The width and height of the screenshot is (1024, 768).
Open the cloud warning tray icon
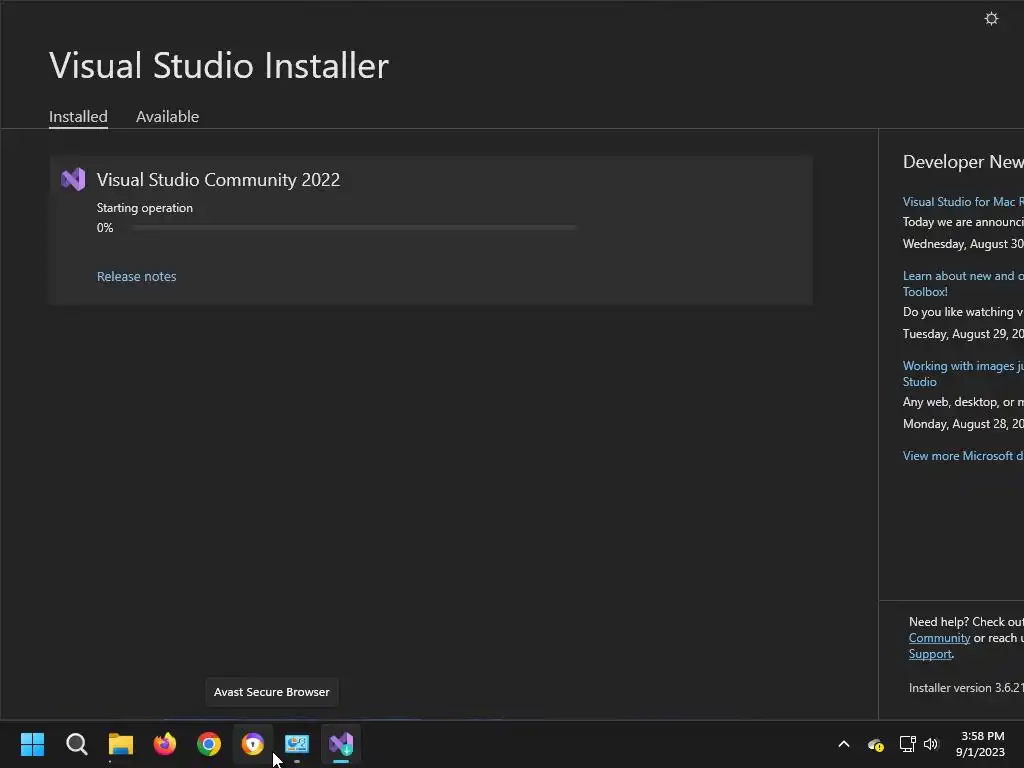tap(876, 744)
